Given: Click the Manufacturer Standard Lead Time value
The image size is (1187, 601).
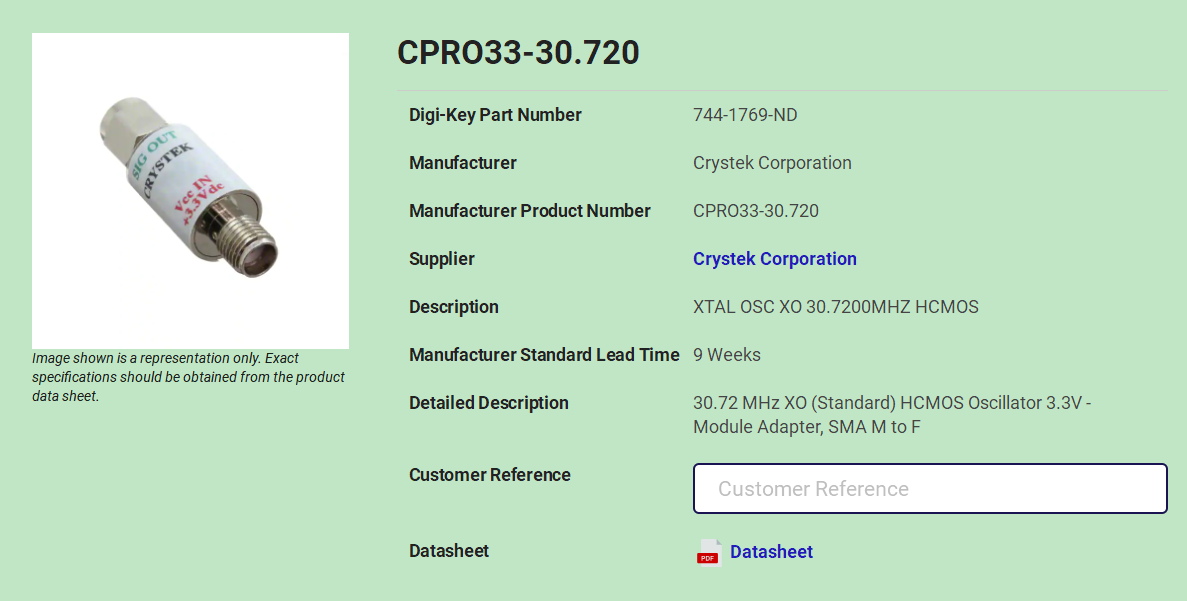Looking at the screenshot, I should (726, 354).
